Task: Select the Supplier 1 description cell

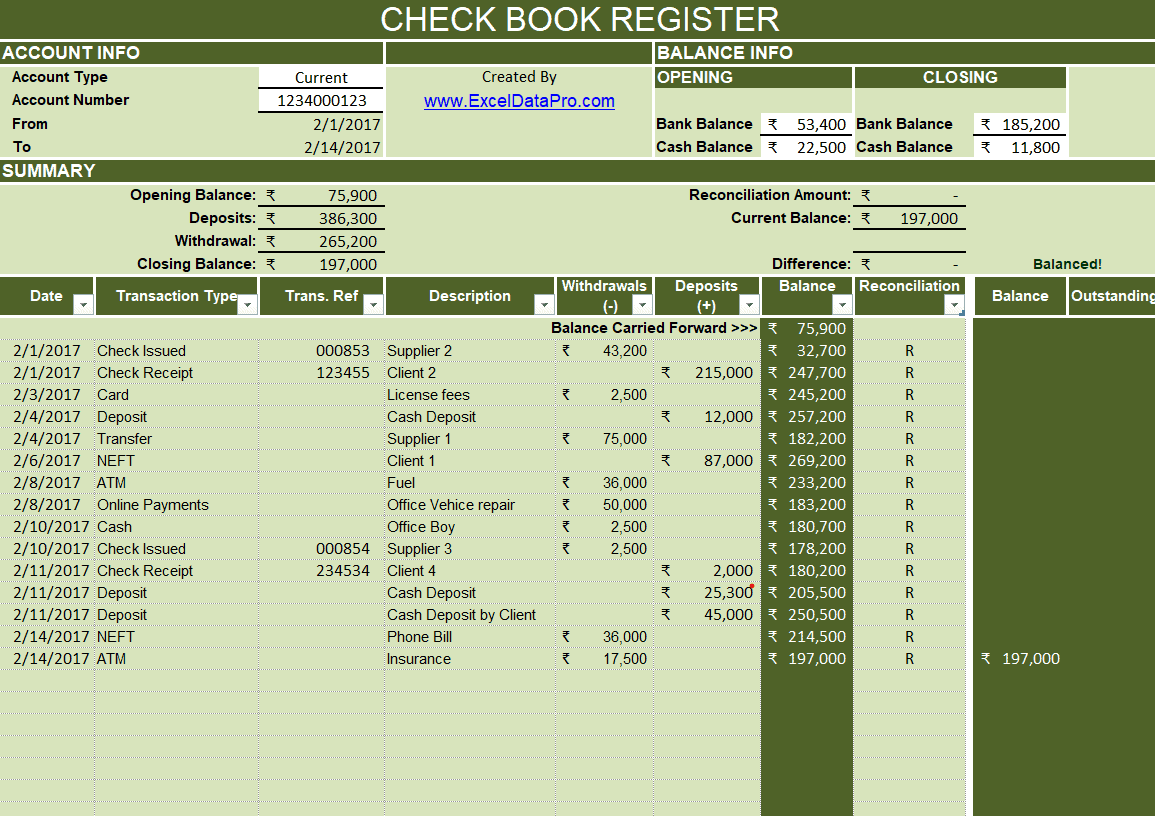Action: (469, 439)
